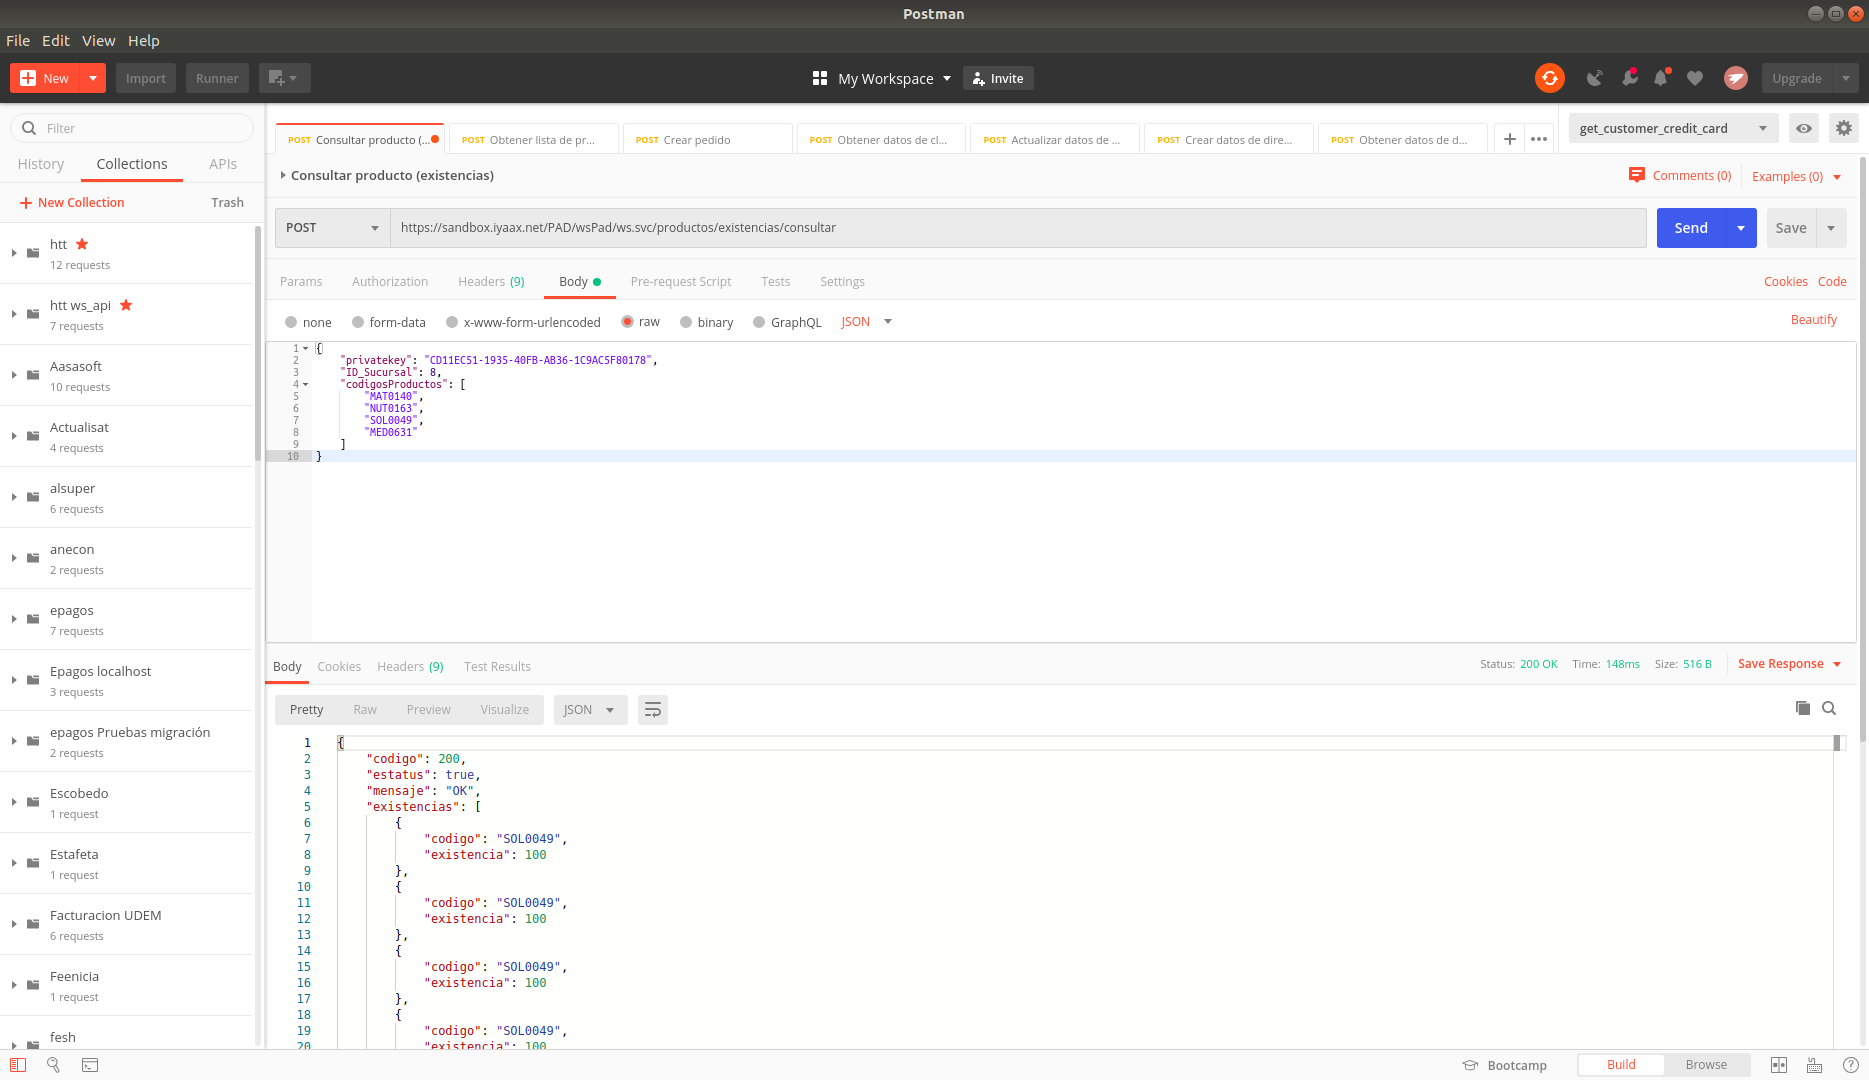Click the heart icon in header
The width and height of the screenshot is (1869, 1080).
point(1695,78)
